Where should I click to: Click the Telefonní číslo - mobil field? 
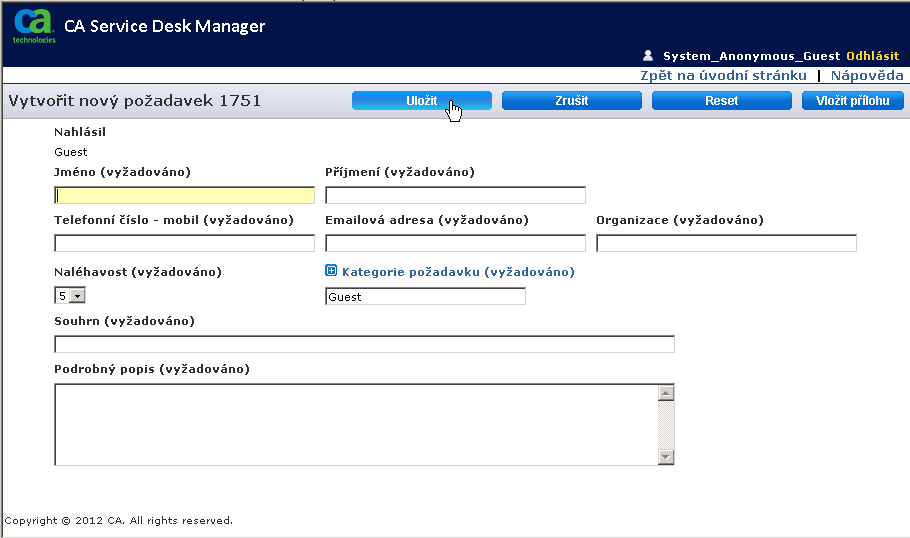tap(185, 243)
